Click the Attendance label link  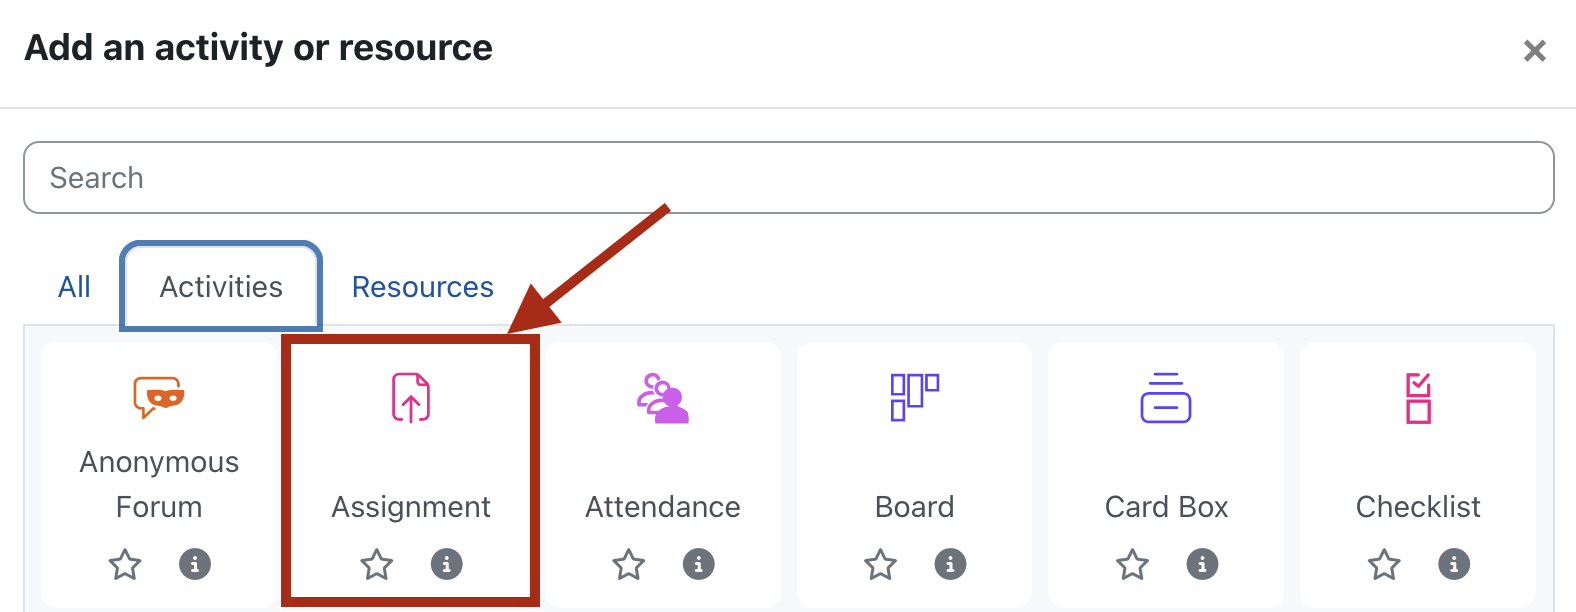[x=663, y=507]
